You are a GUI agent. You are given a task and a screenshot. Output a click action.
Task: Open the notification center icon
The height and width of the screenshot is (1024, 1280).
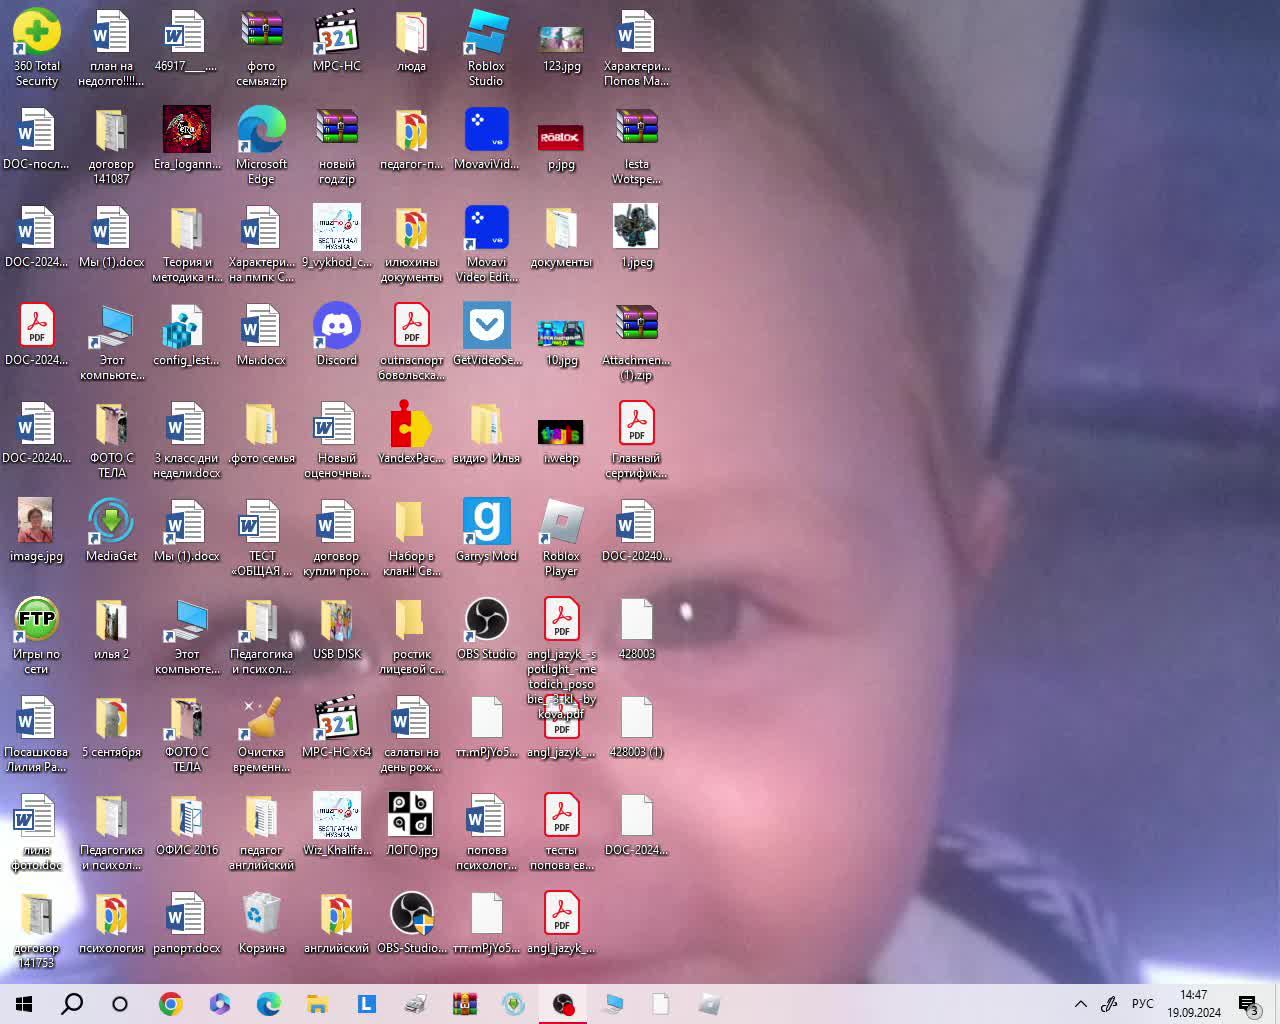pyautogui.click(x=1248, y=1004)
